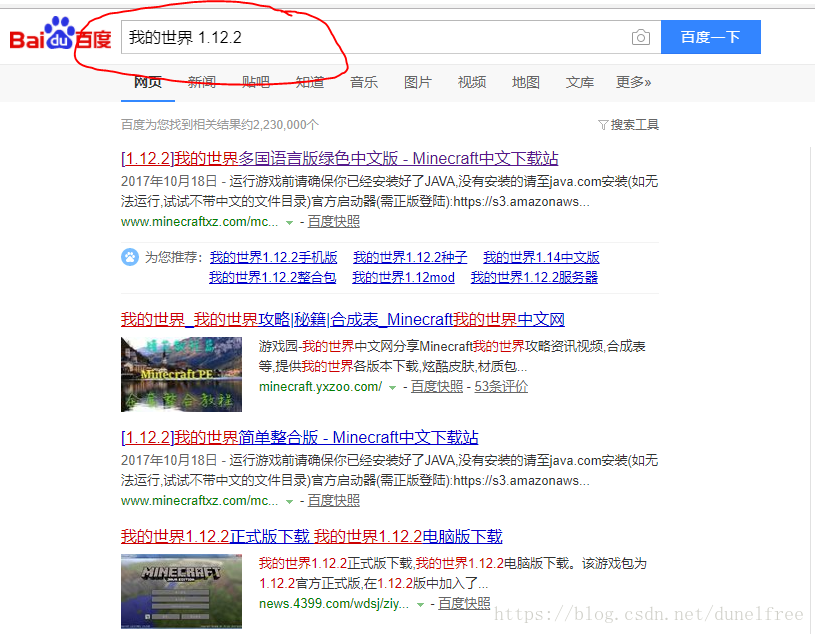Viewport: 815px width, 634px height.
Task: Click search box containing 我的世界 1.12.2
Action: click(391, 37)
